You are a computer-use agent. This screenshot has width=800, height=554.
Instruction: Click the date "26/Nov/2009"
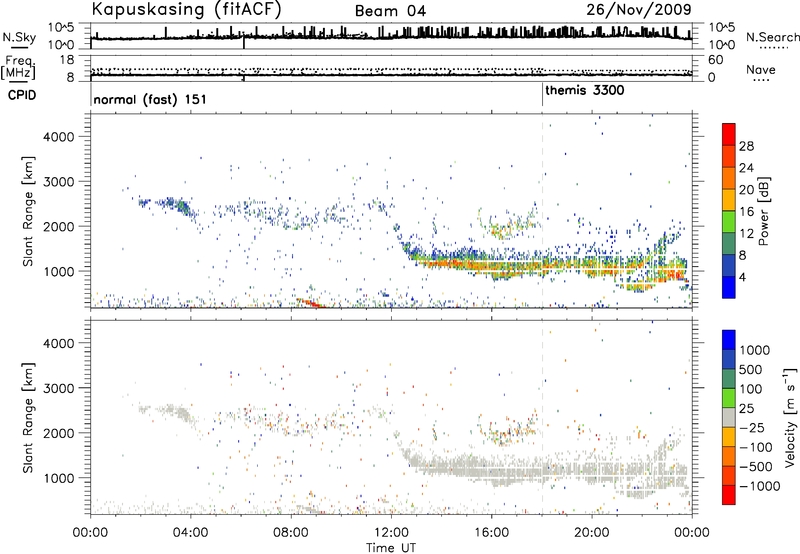click(x=639, y=9)
